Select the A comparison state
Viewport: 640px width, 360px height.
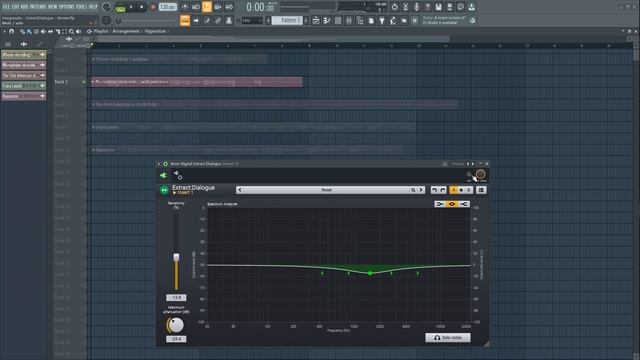453,190
